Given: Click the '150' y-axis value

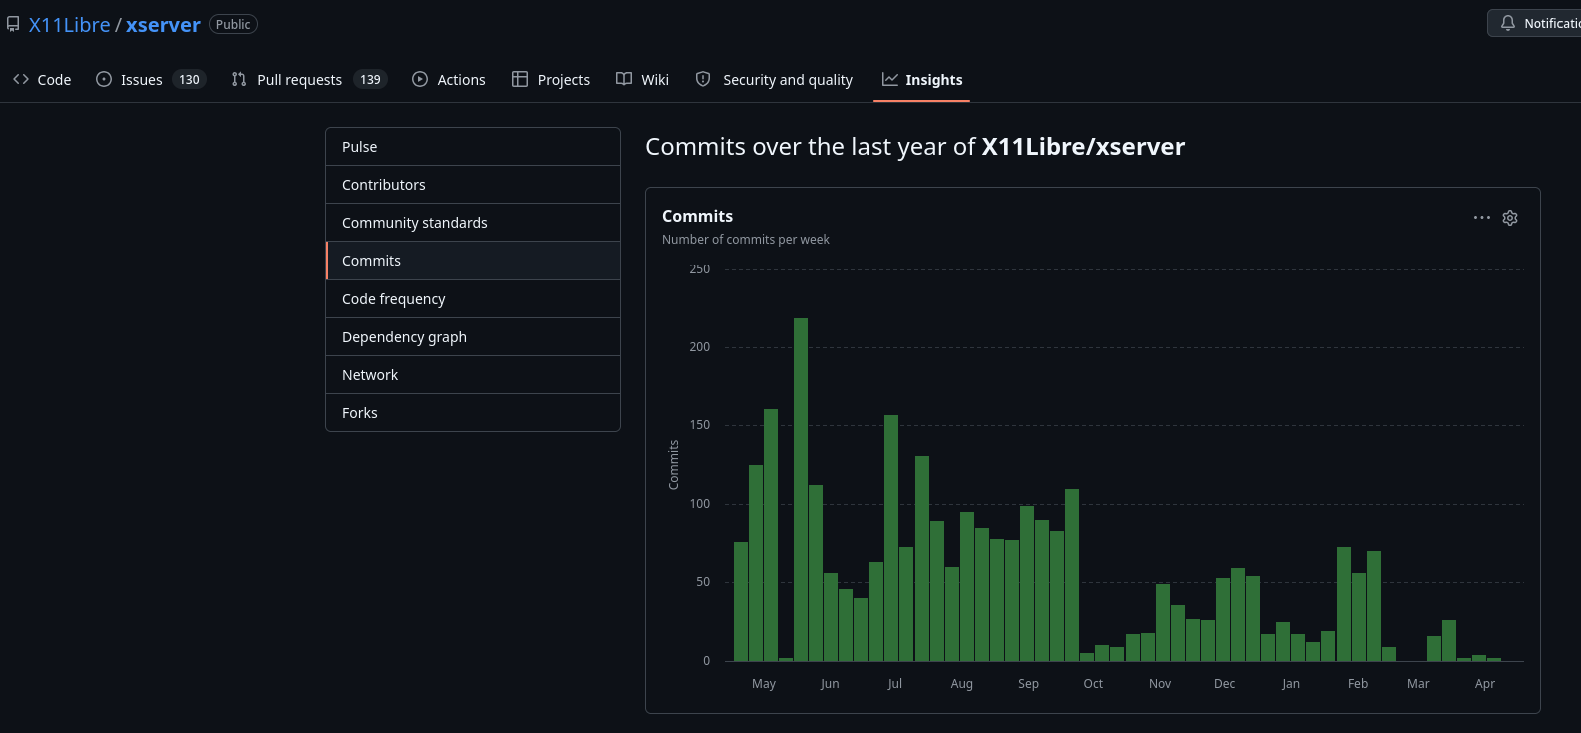Looking at the screenshot, I should point(700,425).
